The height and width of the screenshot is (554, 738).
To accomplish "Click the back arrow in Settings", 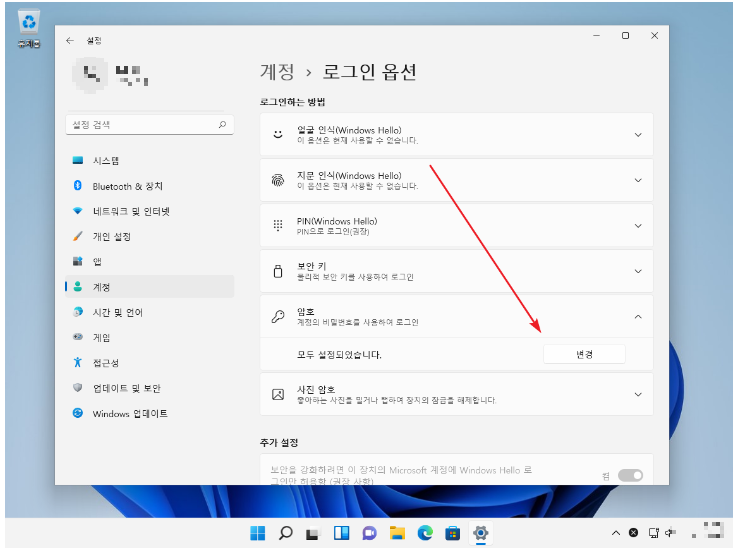I will click(x=70, y=41).
